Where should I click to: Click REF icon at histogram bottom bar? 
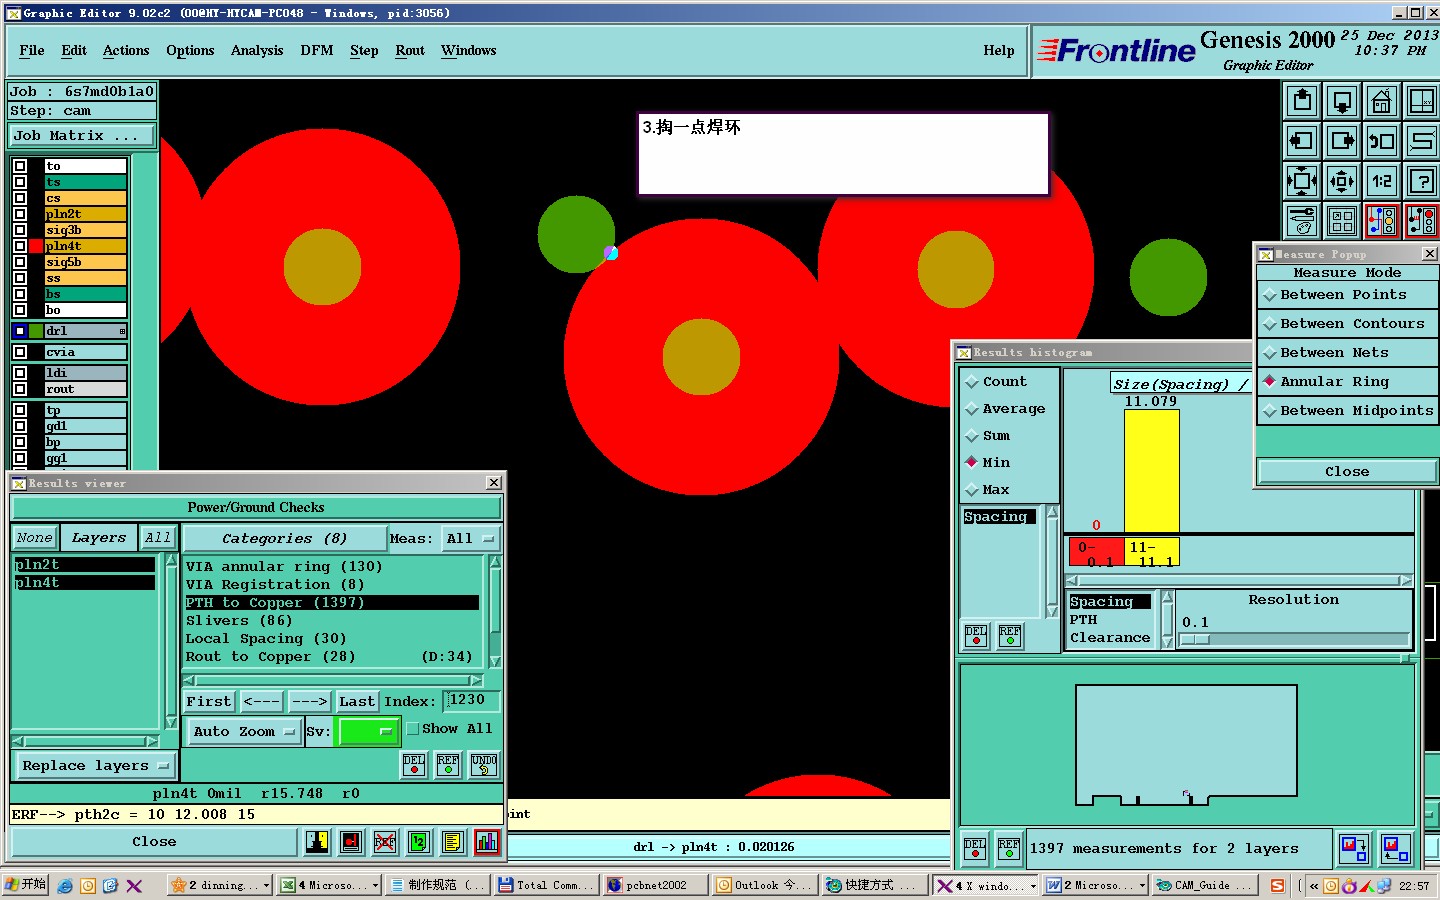coord(1009,849)
